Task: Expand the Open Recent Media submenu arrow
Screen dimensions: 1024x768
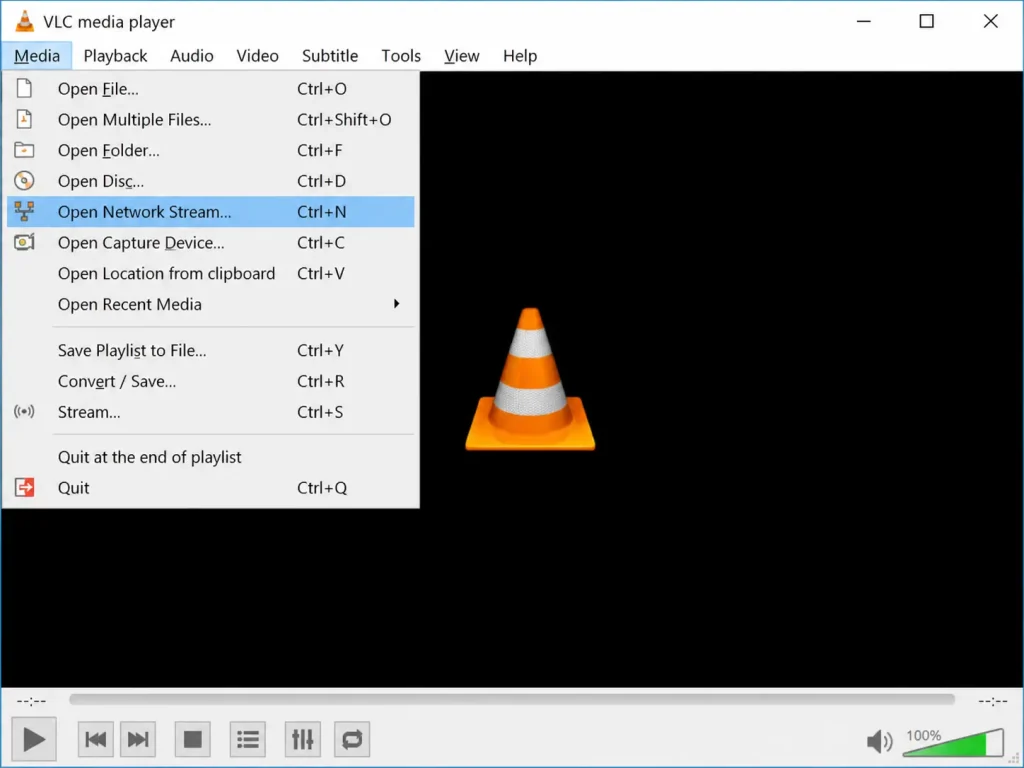Action: 396,304
